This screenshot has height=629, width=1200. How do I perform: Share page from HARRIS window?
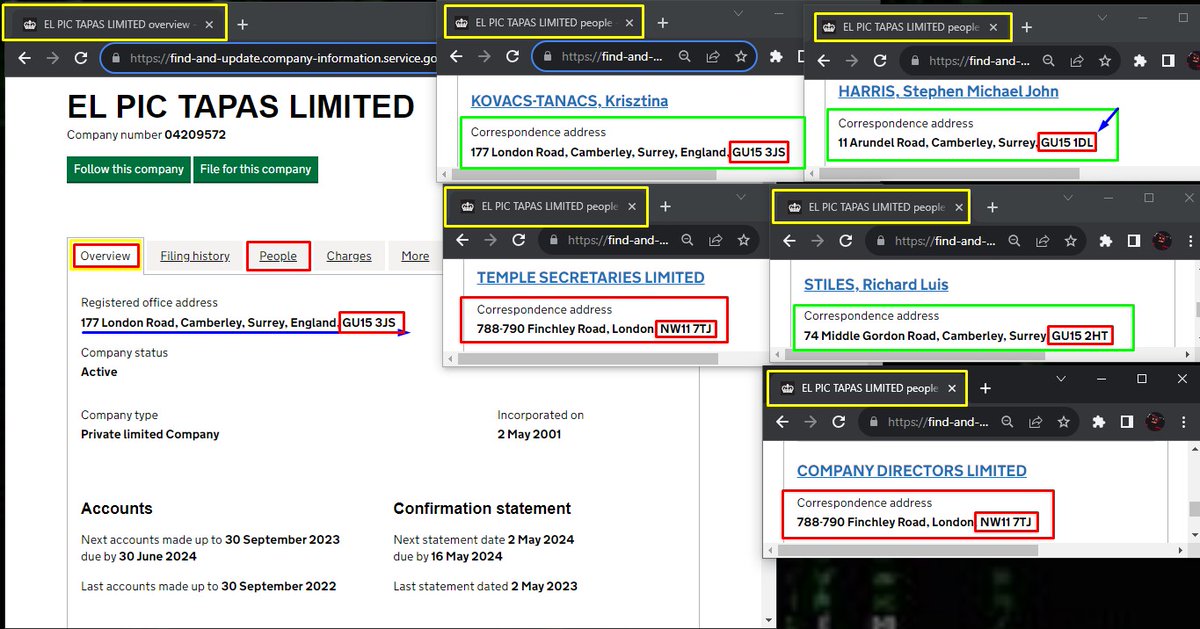[1076, 60]
